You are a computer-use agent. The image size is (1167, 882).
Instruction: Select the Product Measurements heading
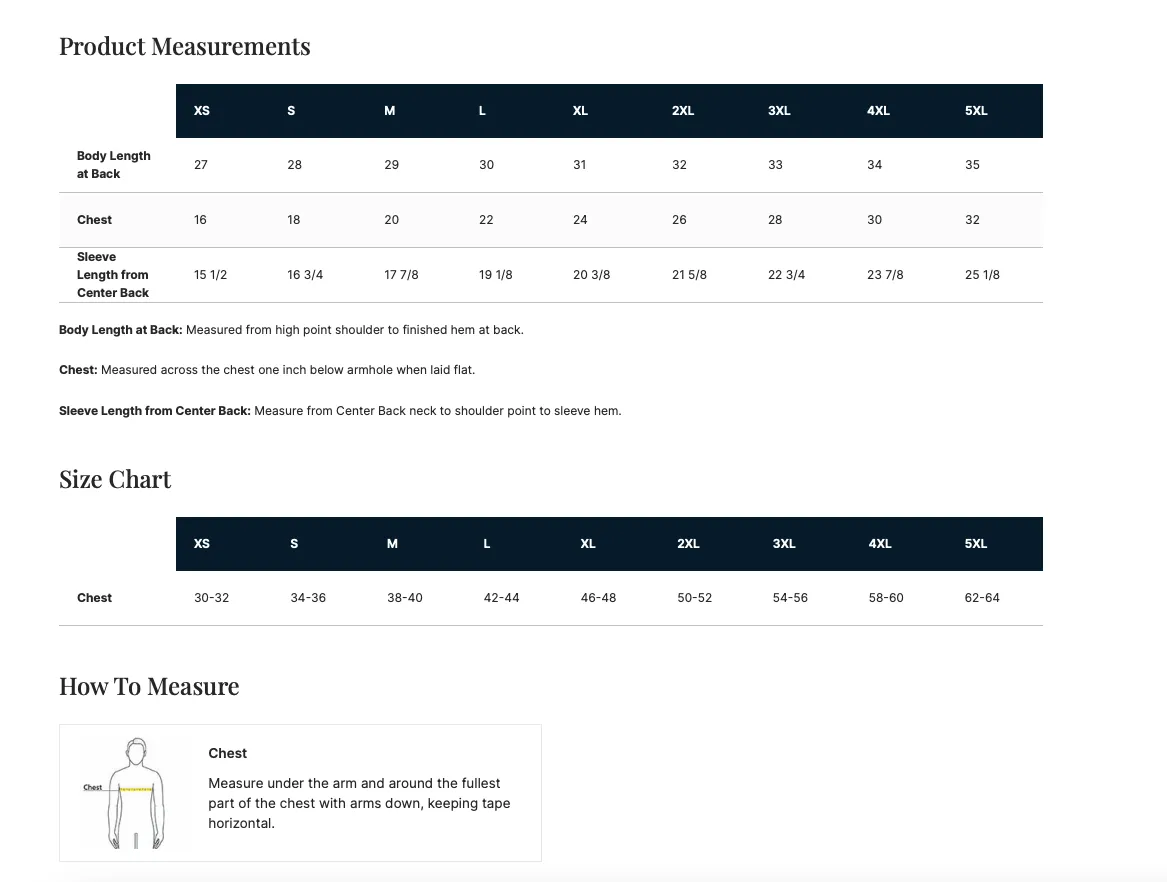184,47
